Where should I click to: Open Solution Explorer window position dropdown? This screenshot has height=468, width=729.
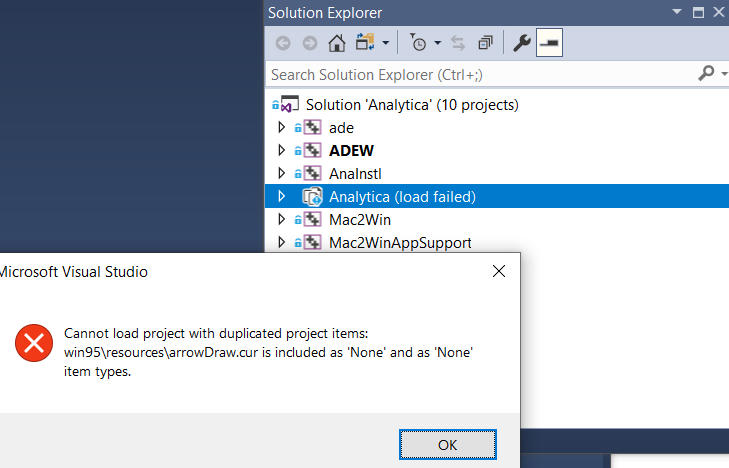coord(677,12)
